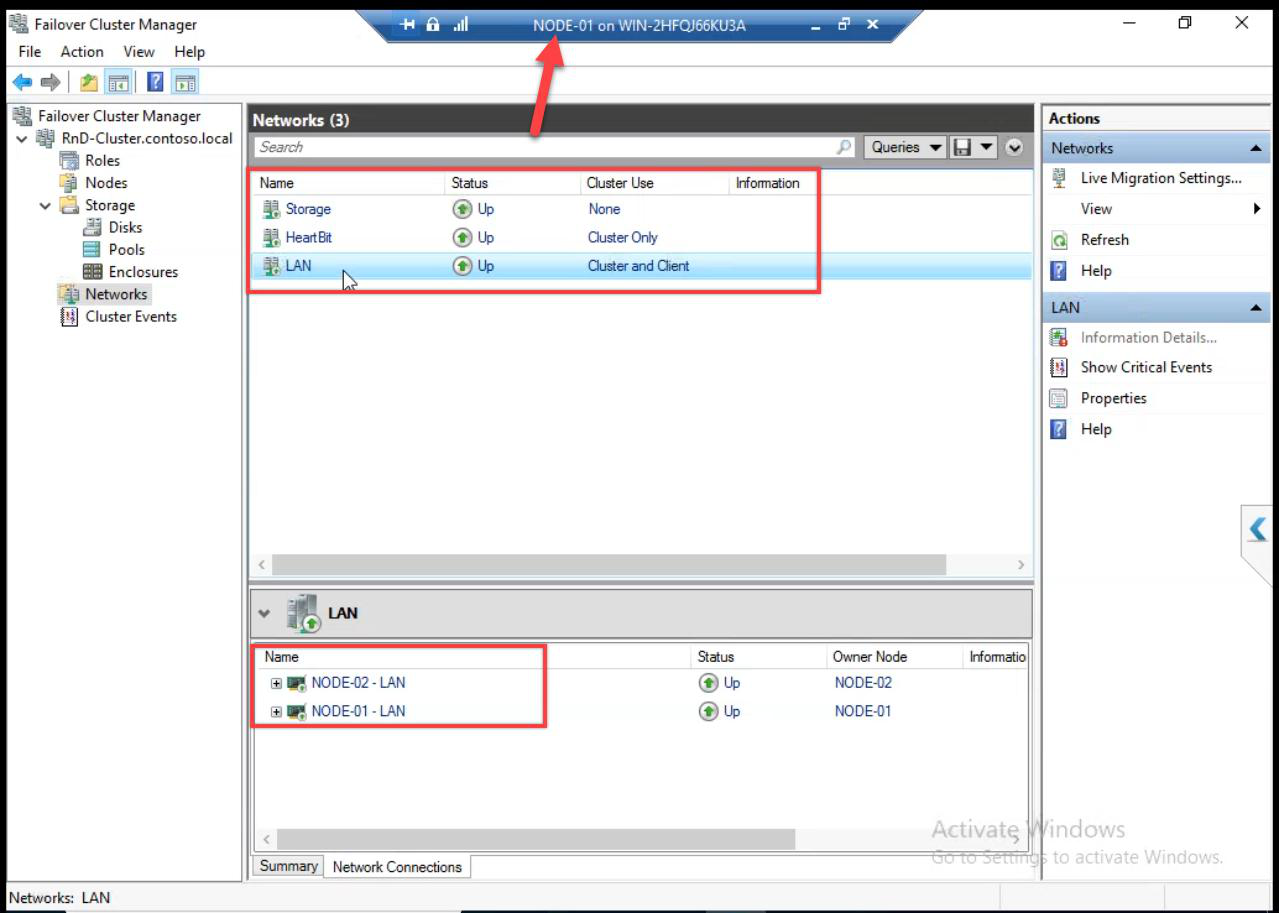1279x913 pixels.
Task: Expand the NODE-01 - LAN connection
Action: coord(276,711)
